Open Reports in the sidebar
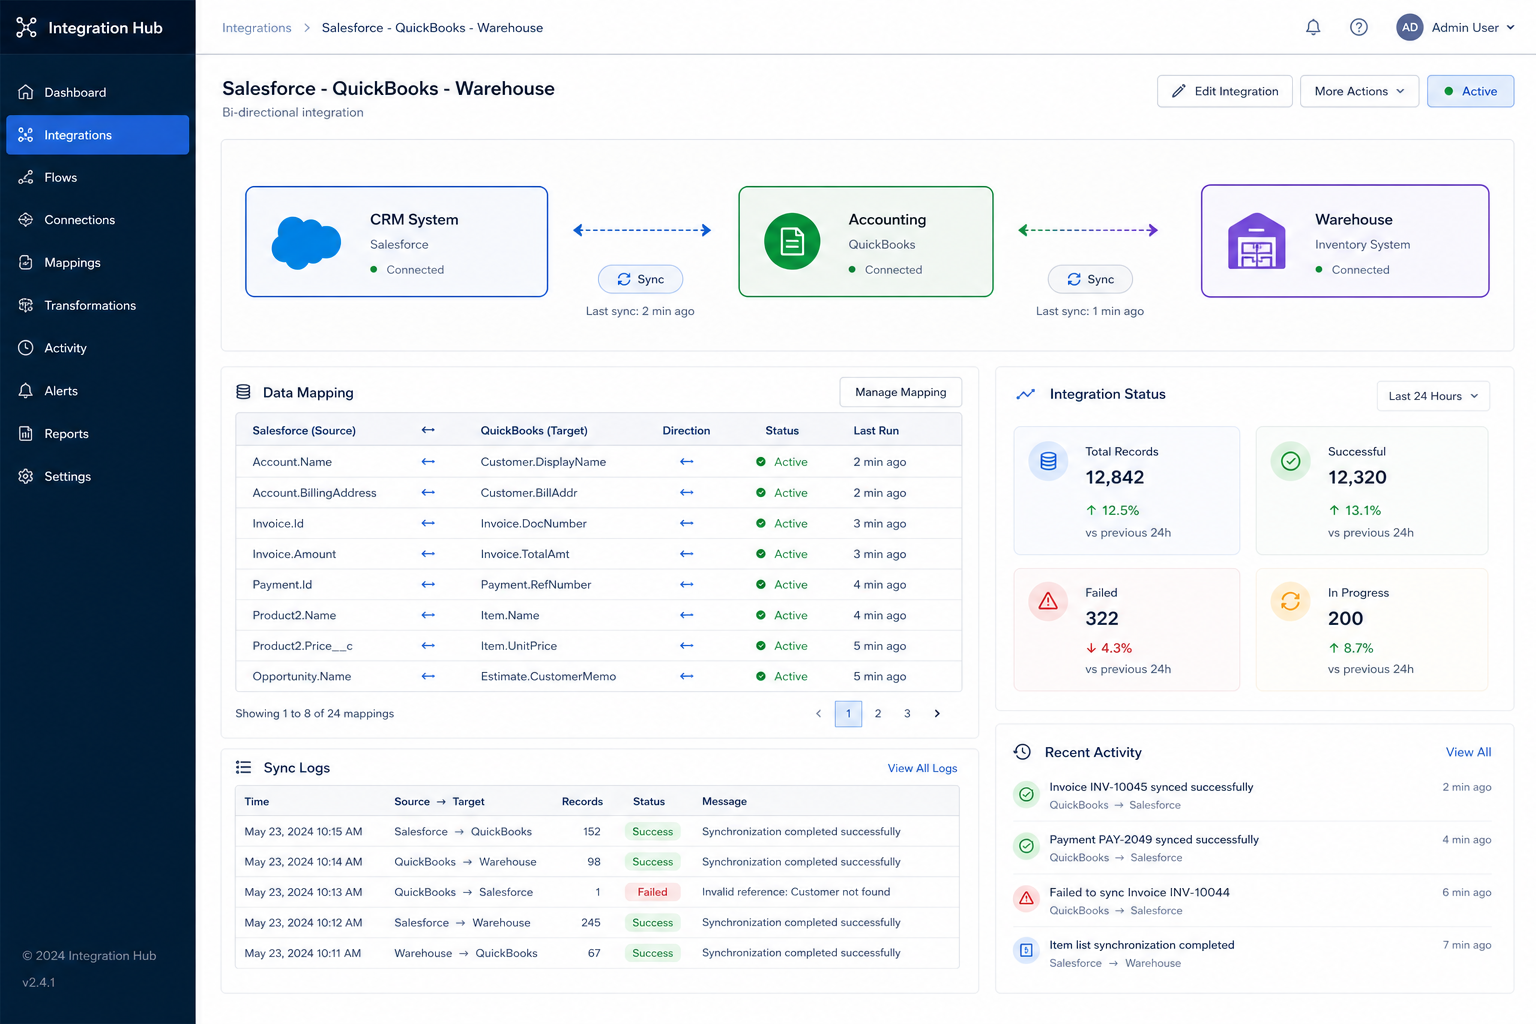This screenshot has height=1024, width=1536. pyautogui.click(x=97, y=434)
